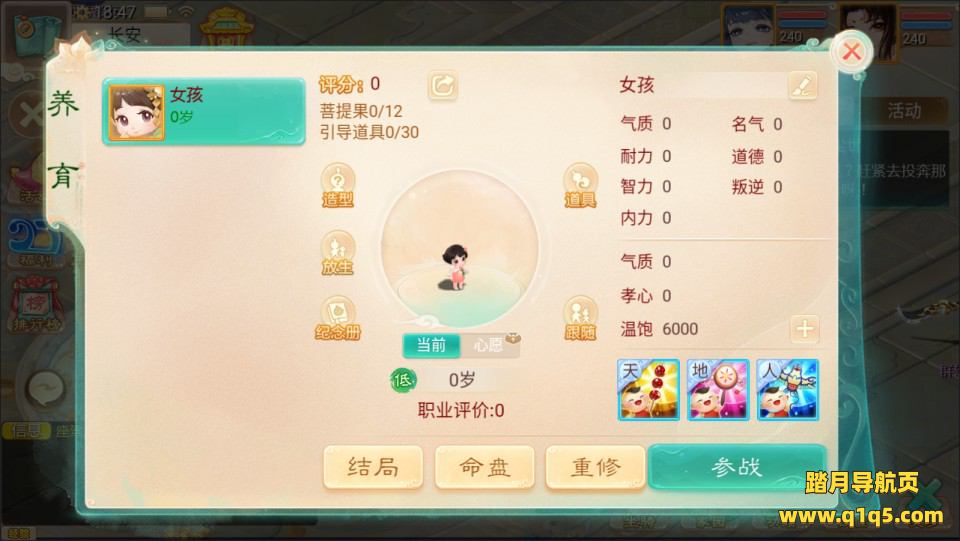Image resolution: width=960 pixels, height=541 pixels.
Task: Click the 重修 button
Action: 595,467
